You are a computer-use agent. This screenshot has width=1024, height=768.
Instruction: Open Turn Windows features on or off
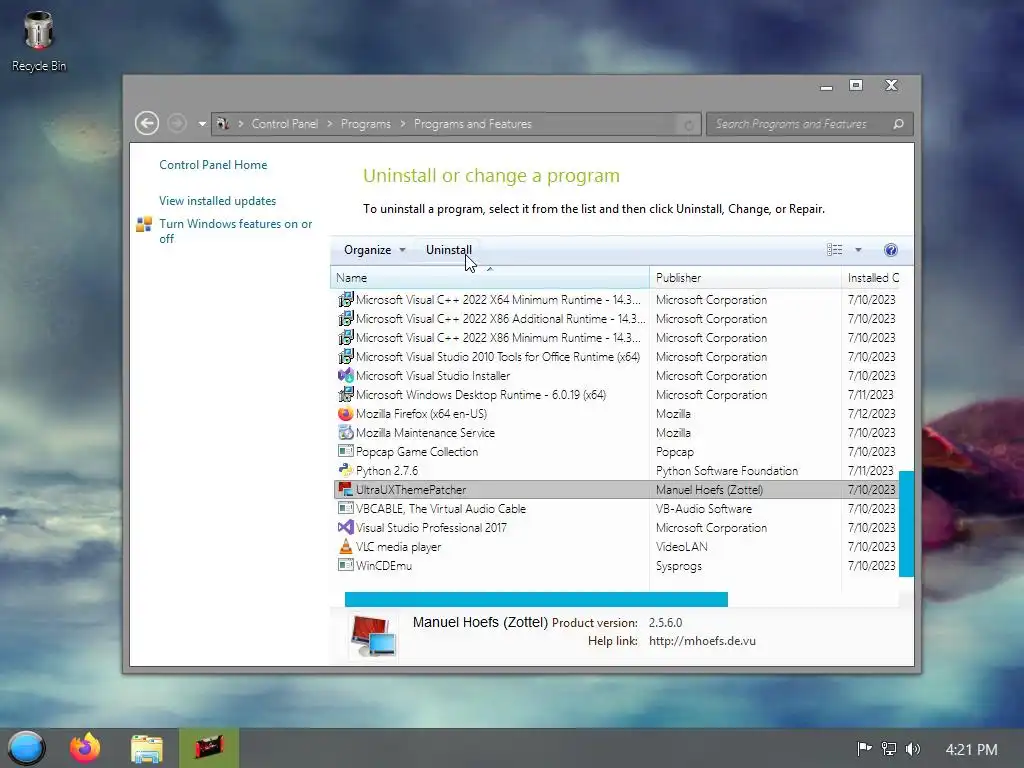tap(236, 231)
